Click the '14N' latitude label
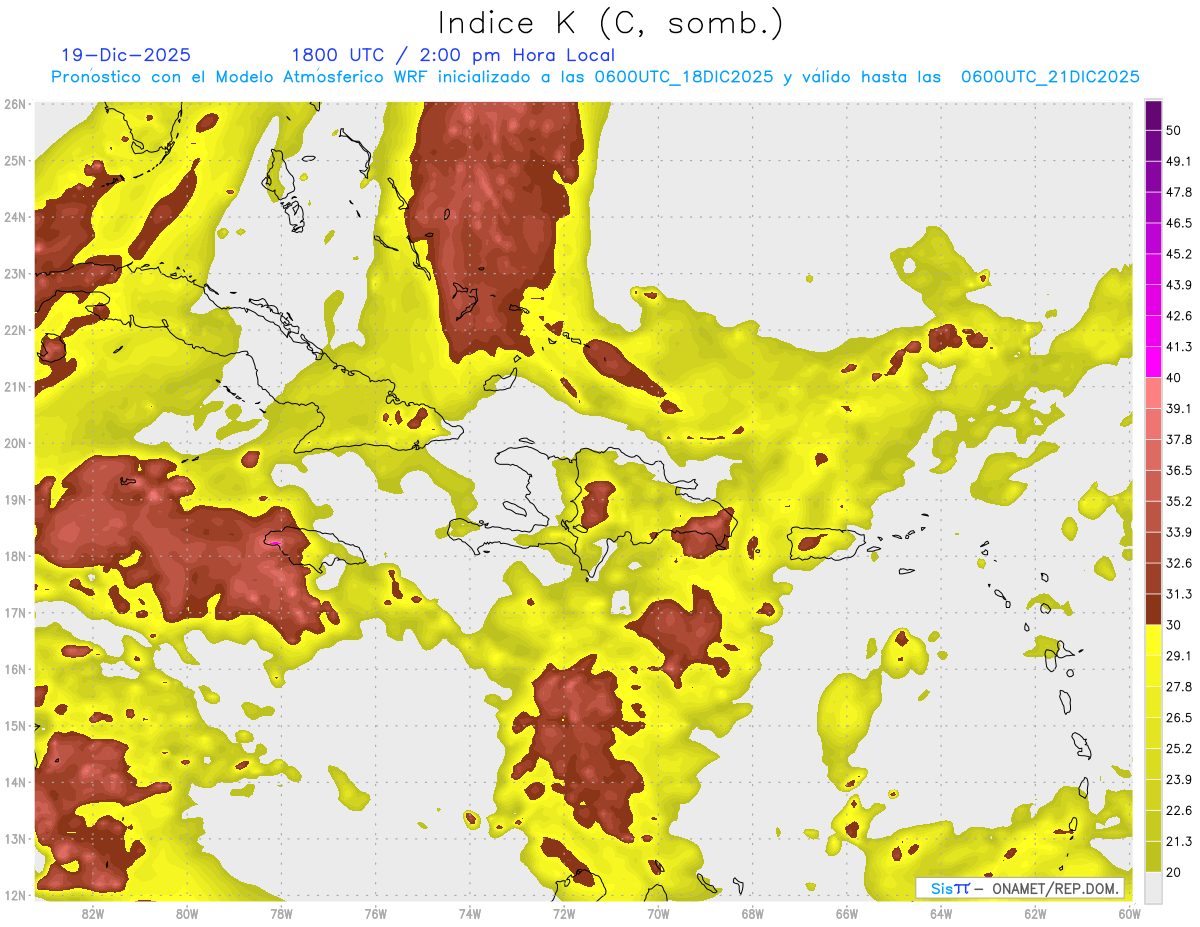1200x927 pixels. click(x=15, y=782)
